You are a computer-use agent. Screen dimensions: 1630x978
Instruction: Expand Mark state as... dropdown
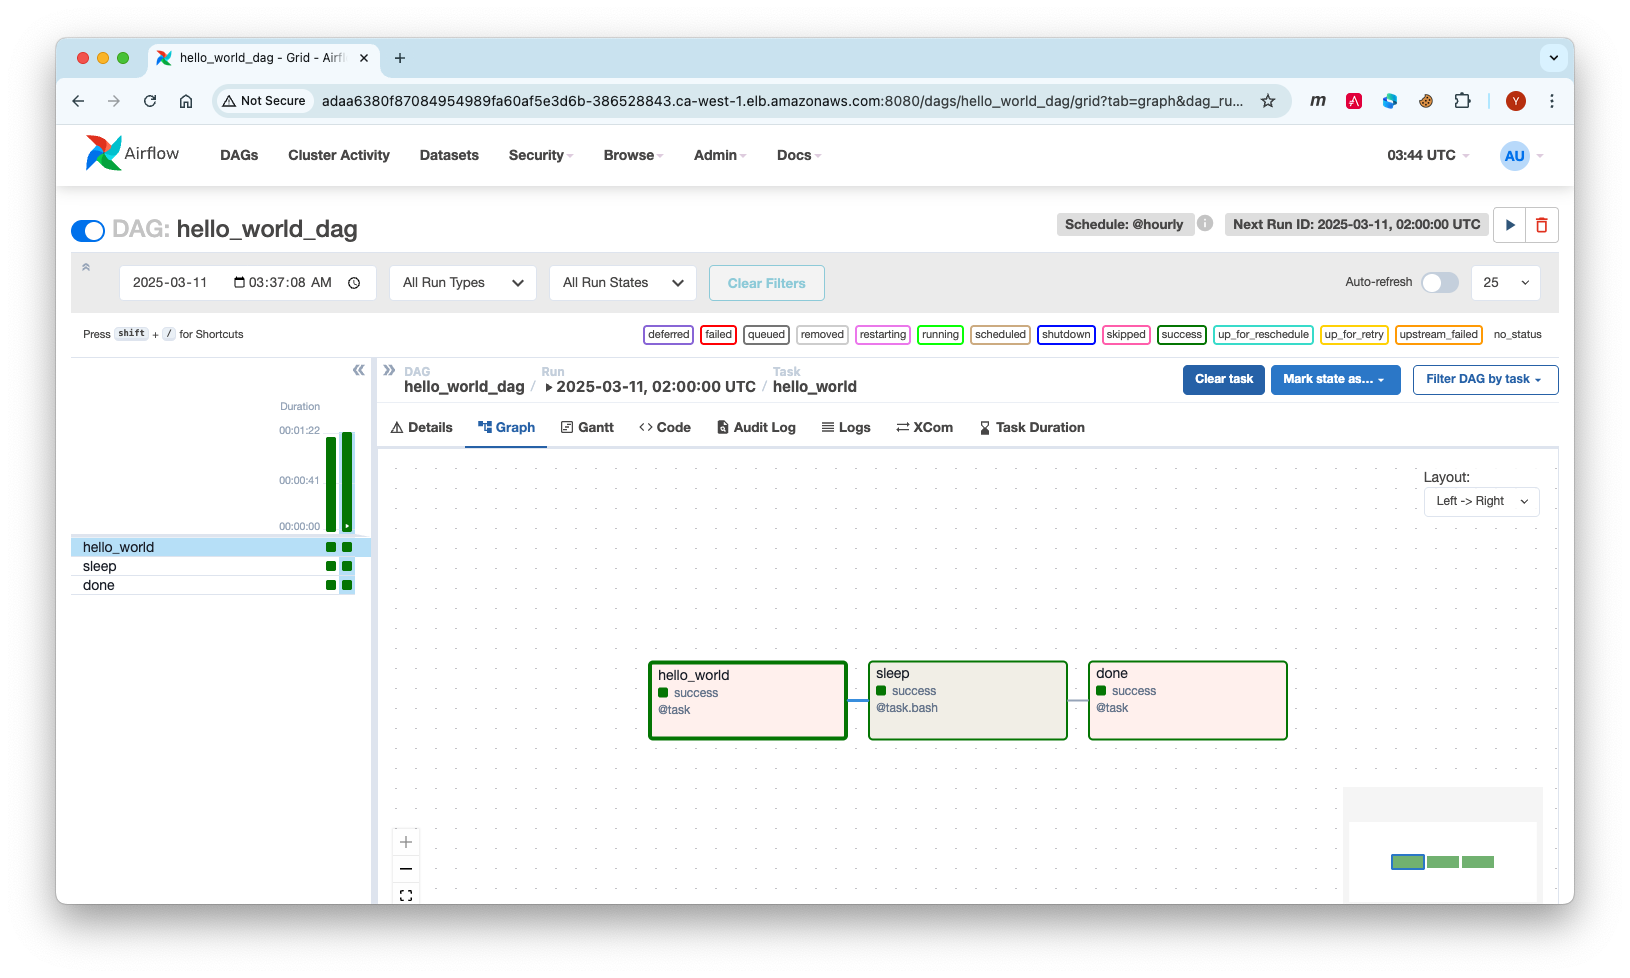[1335, 379]
